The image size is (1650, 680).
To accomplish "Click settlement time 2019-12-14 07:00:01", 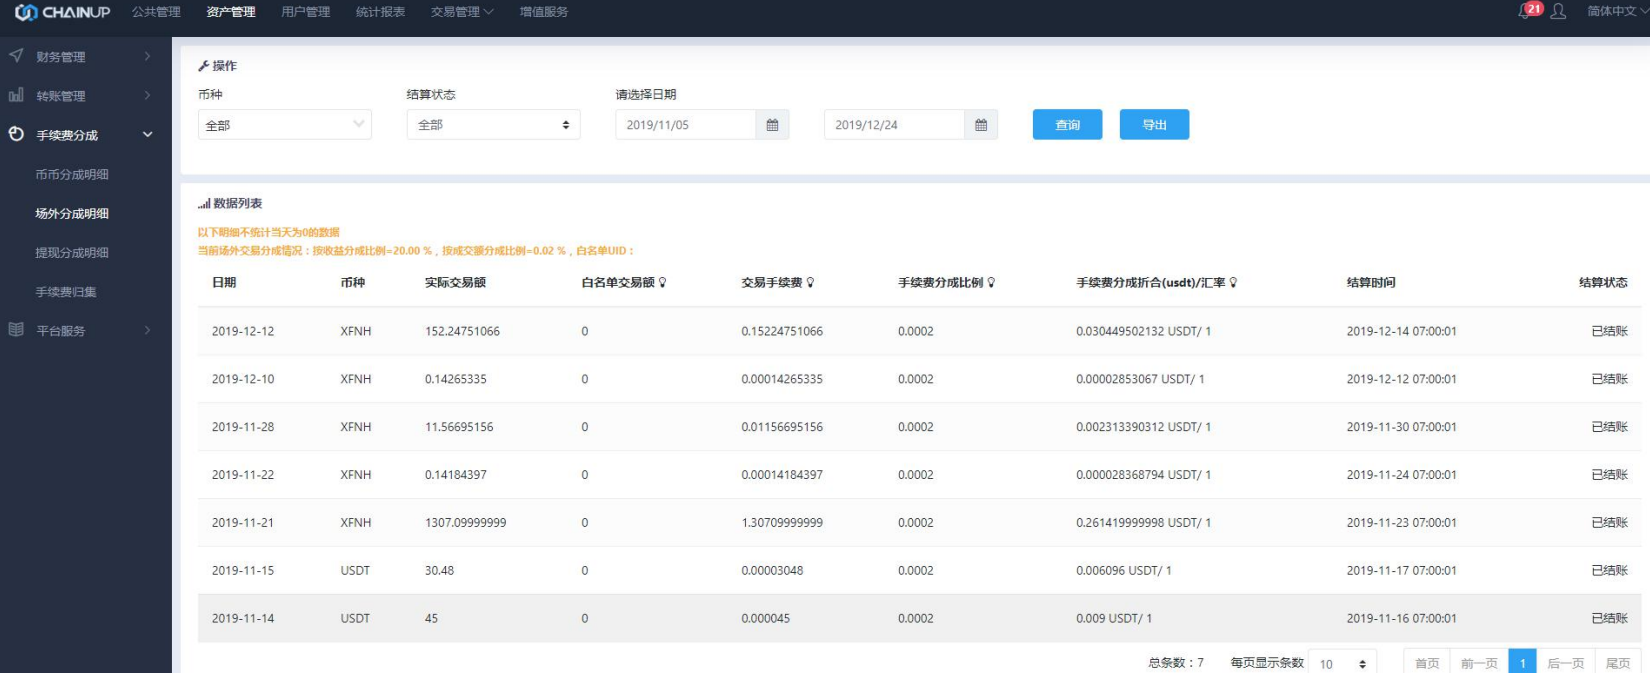I will tap(1402, 331).
